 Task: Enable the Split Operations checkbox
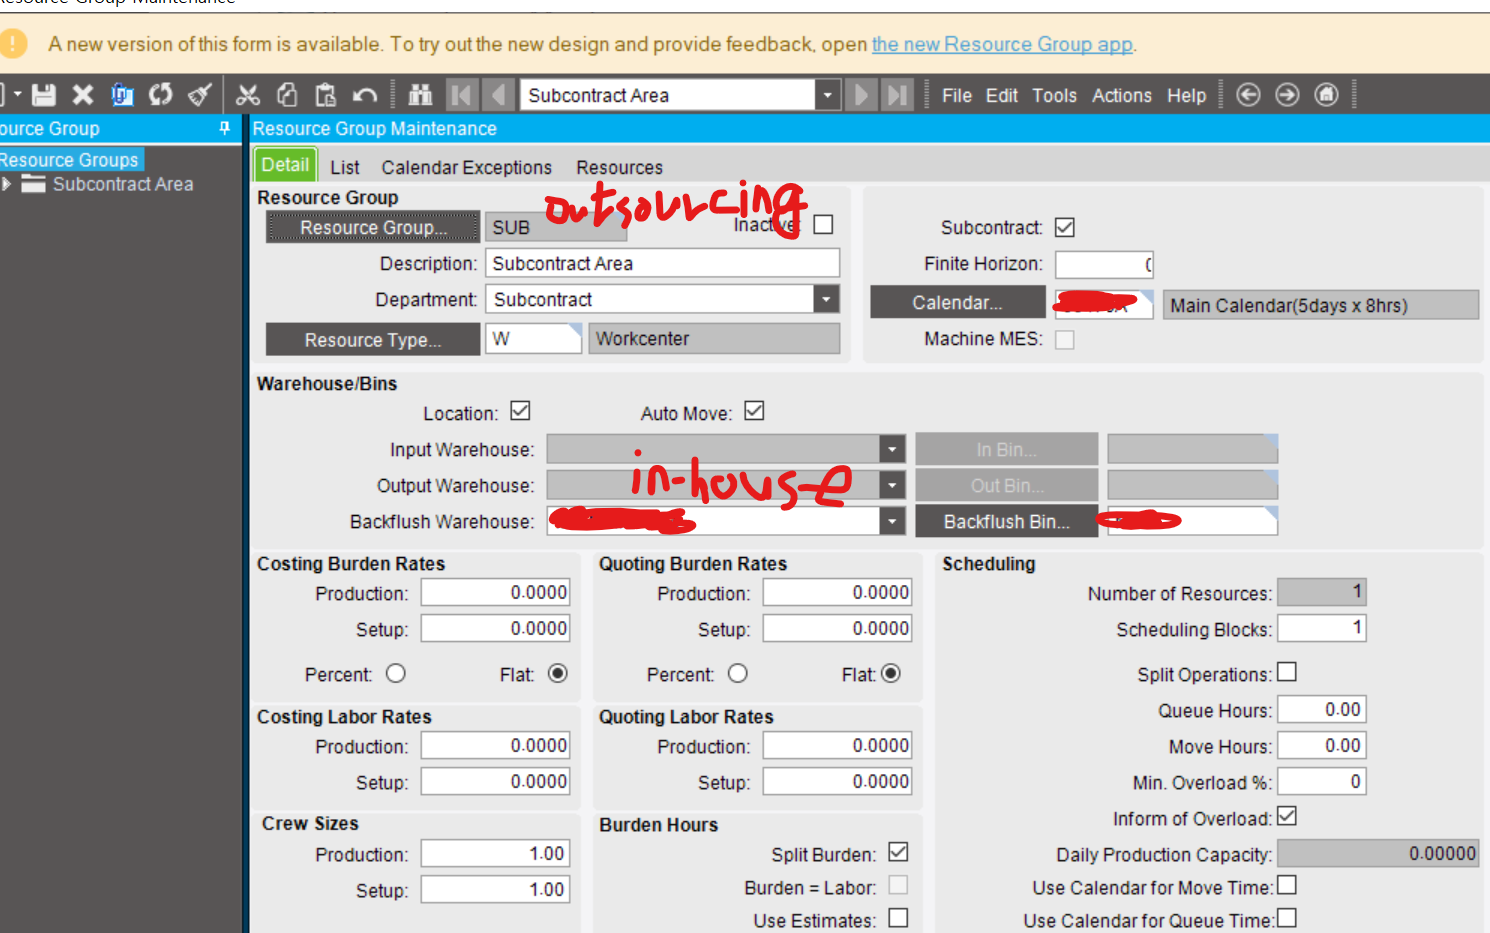(1286, 672)
